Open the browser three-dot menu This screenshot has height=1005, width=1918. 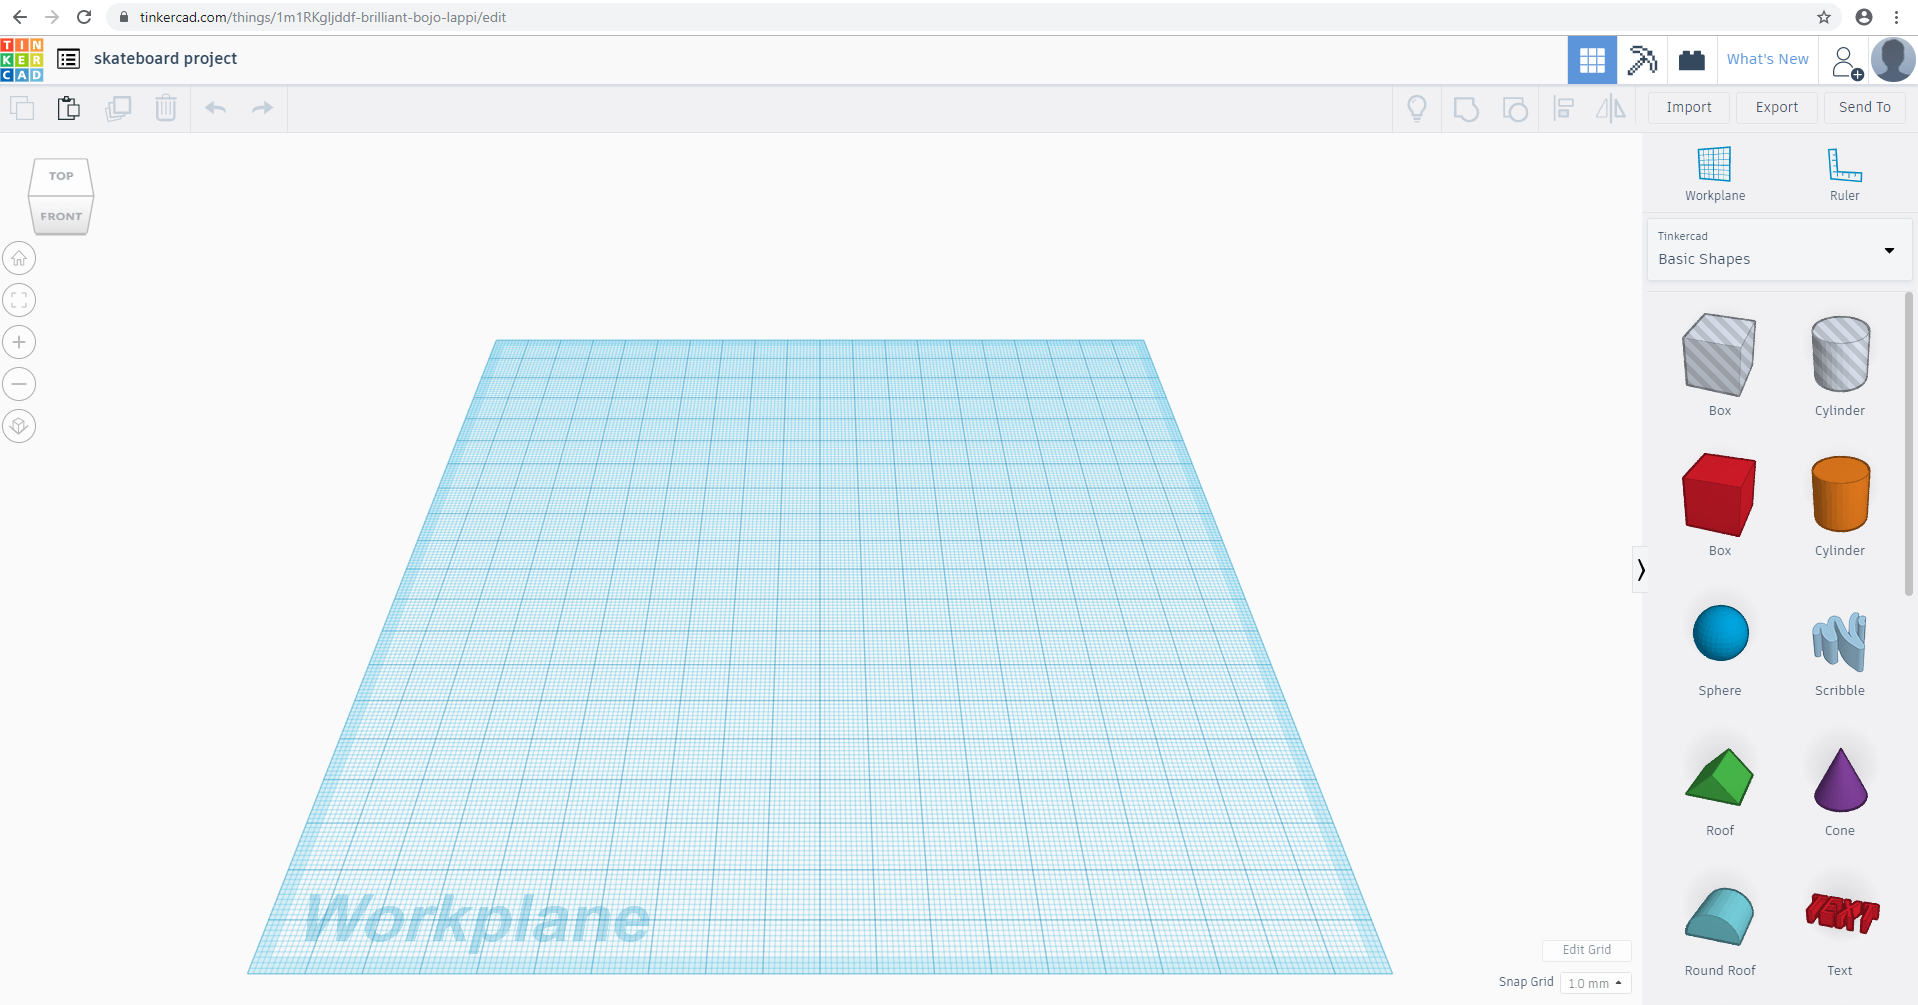pos(1896,17)
